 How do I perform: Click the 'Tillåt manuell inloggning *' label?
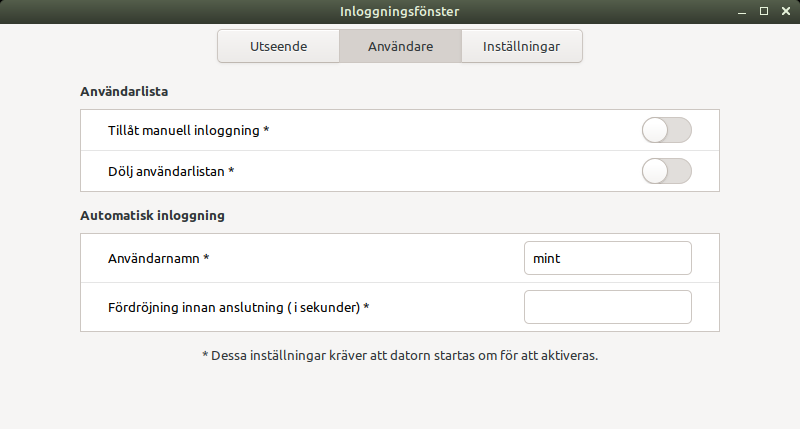(189, 130)
